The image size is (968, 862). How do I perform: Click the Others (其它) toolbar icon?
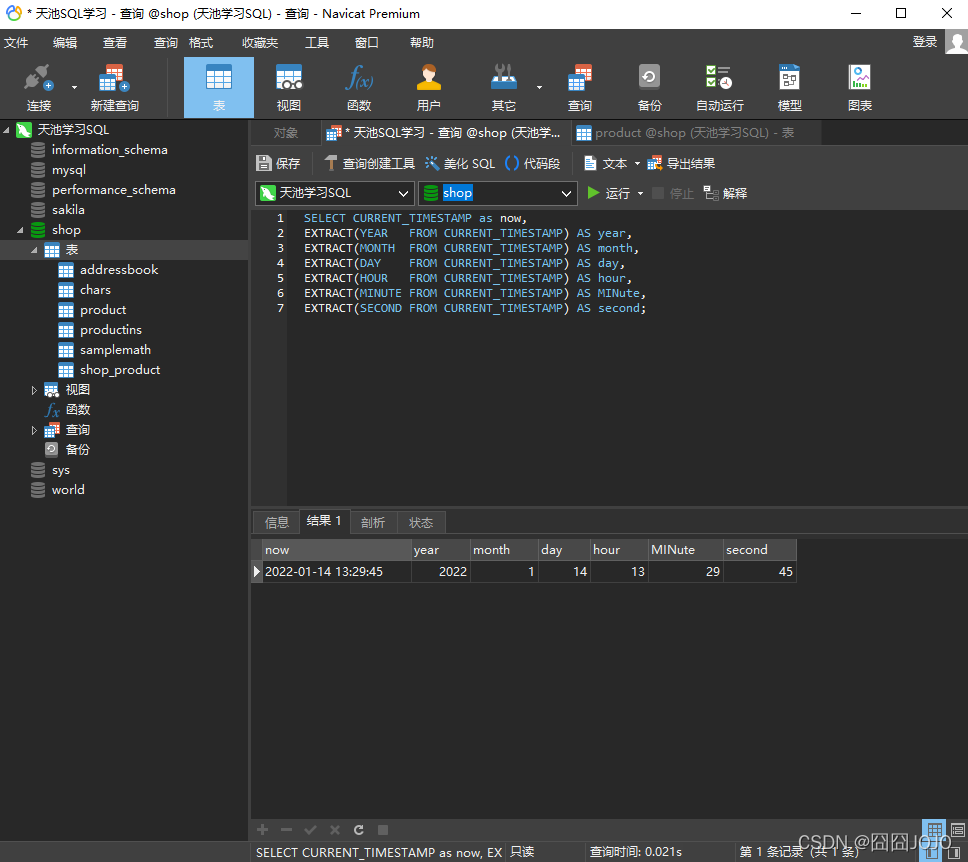coord(503,88)
